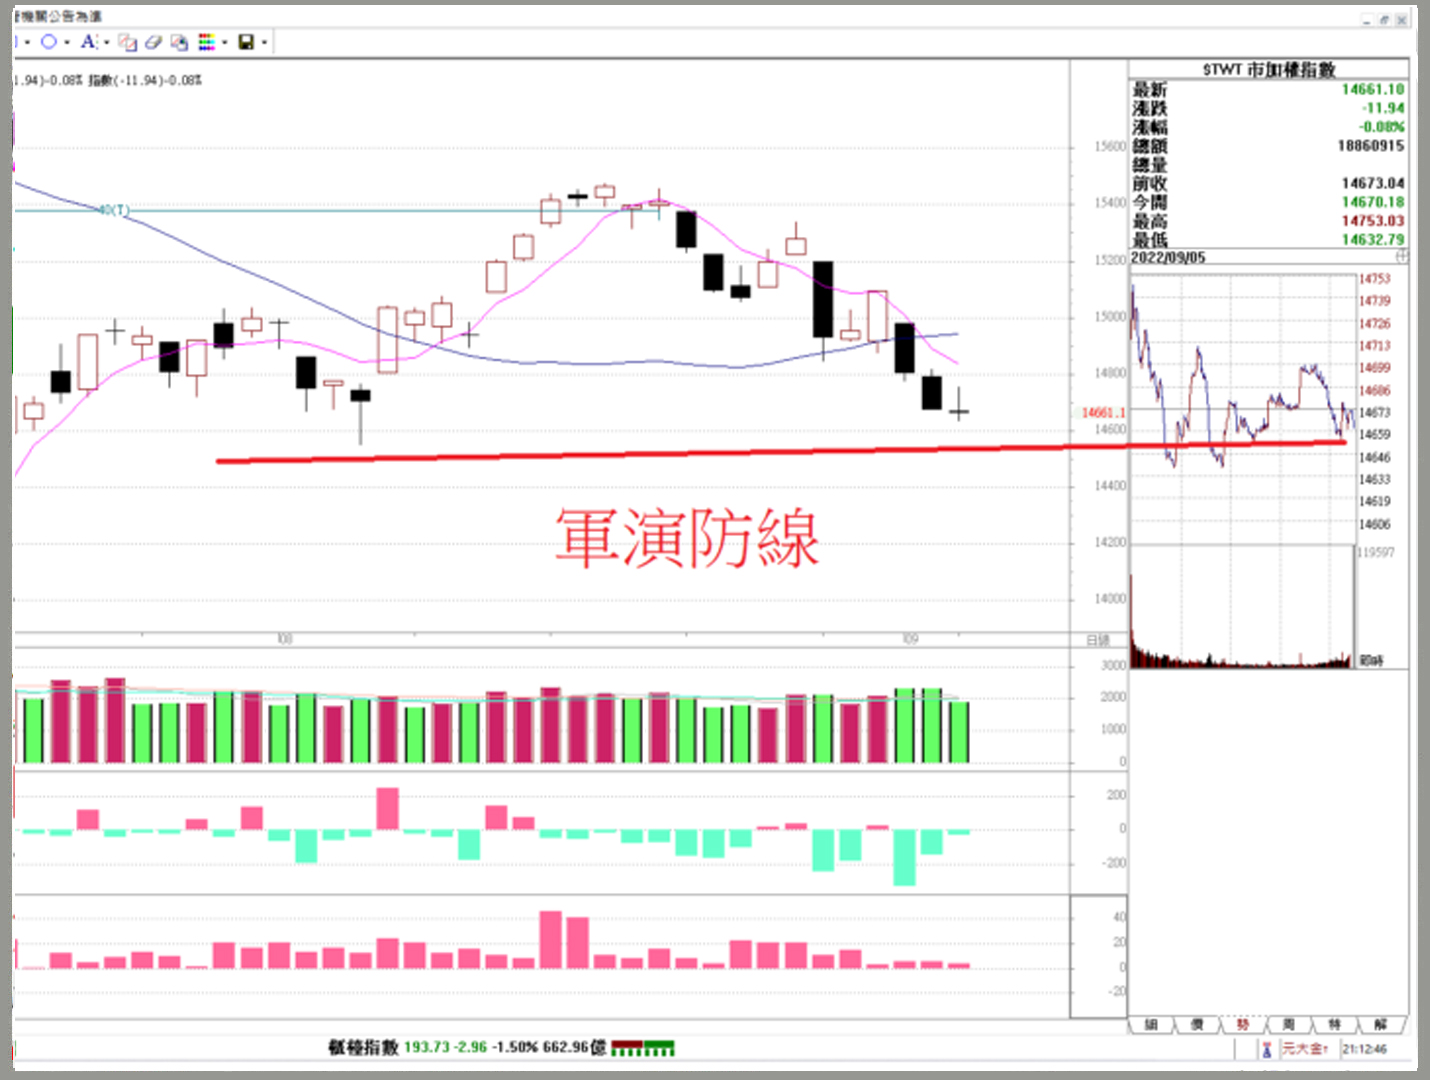The width and height of the screenshot is (1430, 1080).
Task: Expand the save icon dropdown arrow
Action: point(264,42)
